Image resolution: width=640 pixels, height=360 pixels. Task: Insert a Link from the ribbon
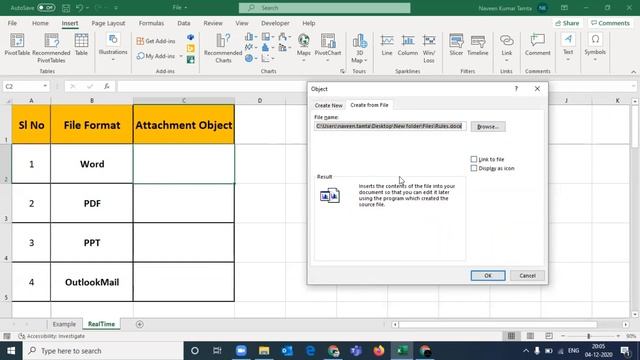click(x=507, y=48)
